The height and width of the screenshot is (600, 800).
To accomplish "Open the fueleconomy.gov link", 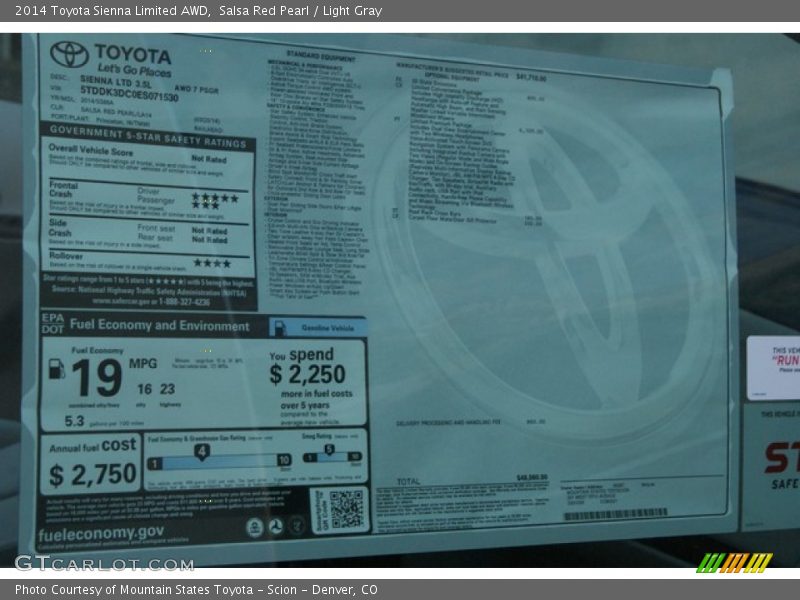I will click(x=101, y=533).
